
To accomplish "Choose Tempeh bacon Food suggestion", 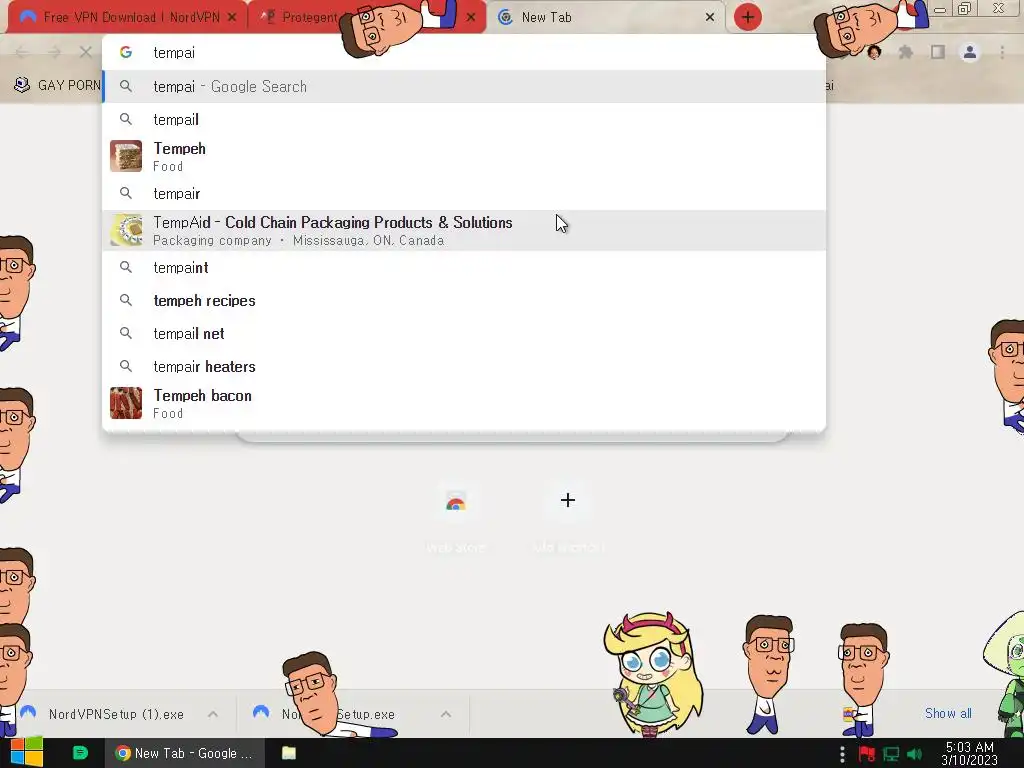I will coord(464,404).
